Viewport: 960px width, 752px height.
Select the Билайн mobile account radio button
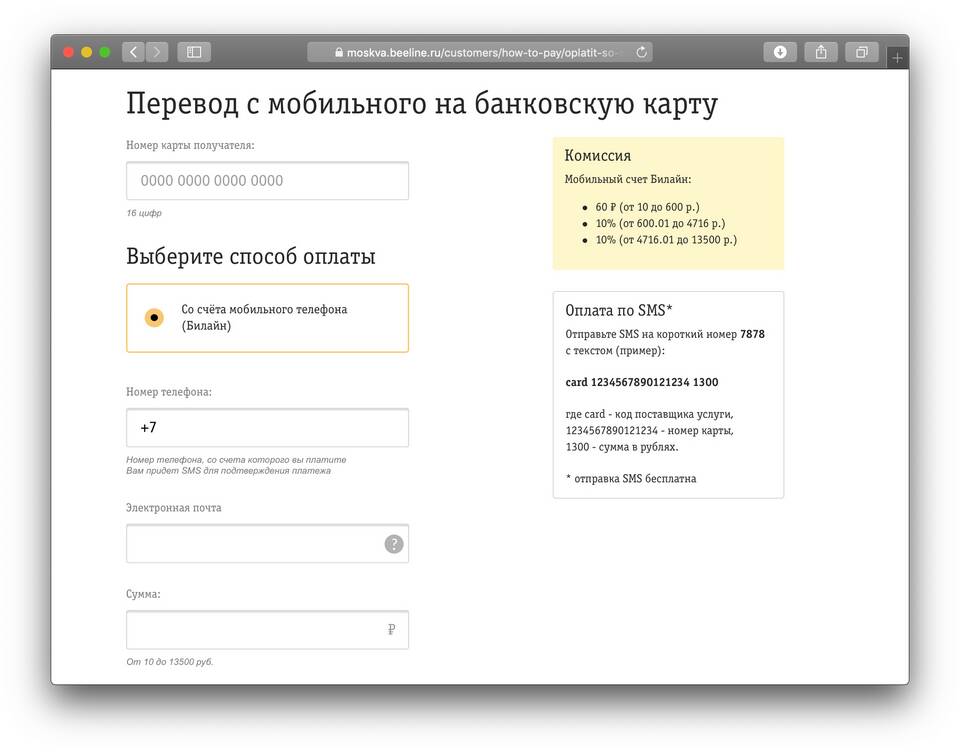[x=154, y=318]
